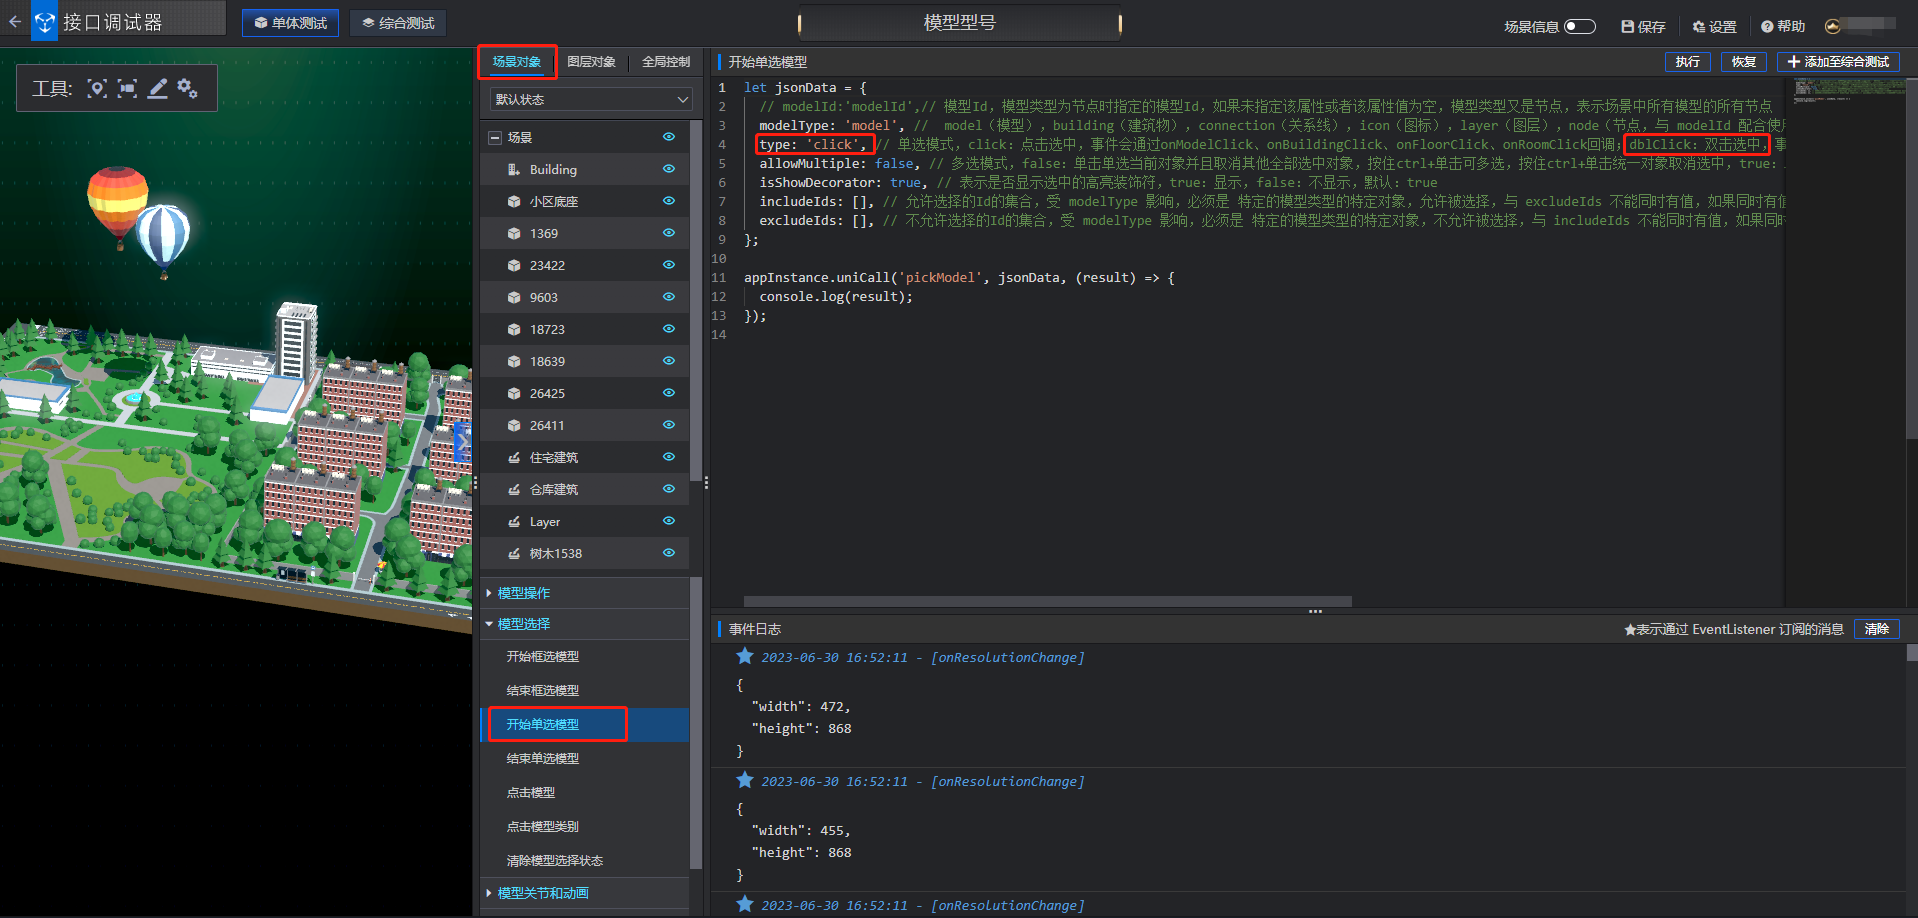
Task: Select the locate-focus tool icon
Action: (97, 89)
